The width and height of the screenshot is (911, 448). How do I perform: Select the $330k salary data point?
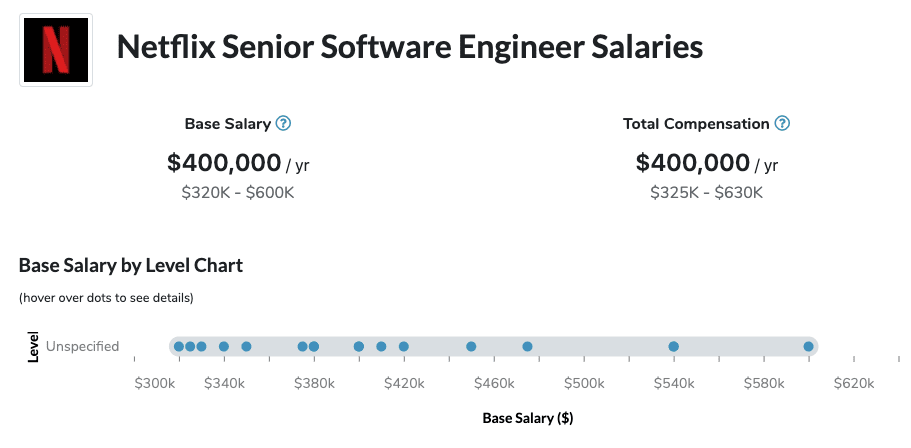pos(201,347)
